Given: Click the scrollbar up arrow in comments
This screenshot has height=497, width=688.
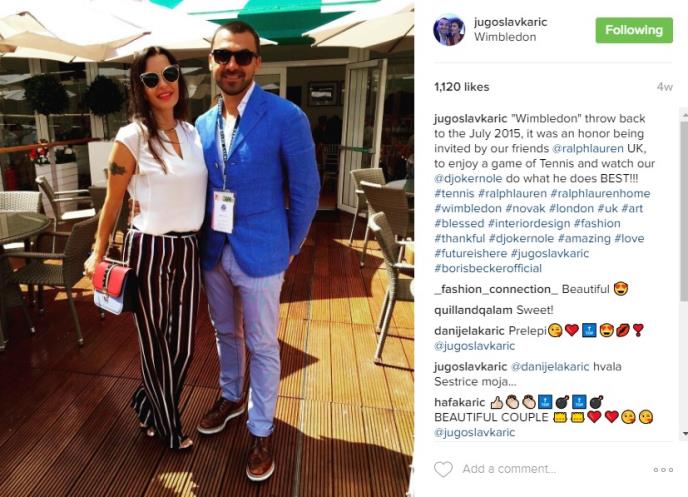Looking at the screenshot, I should 684,114.
